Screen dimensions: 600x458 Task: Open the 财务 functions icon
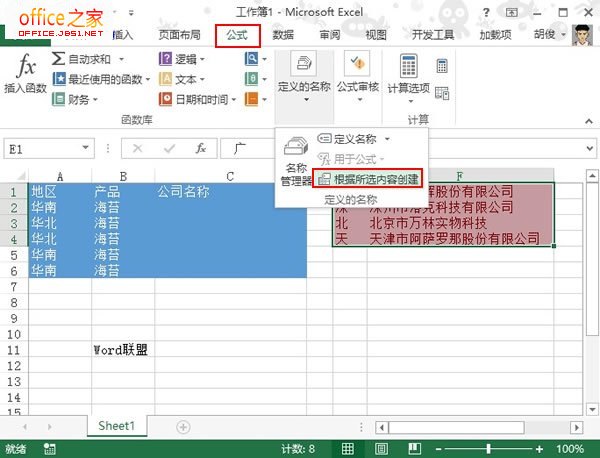tap(59, 99)
